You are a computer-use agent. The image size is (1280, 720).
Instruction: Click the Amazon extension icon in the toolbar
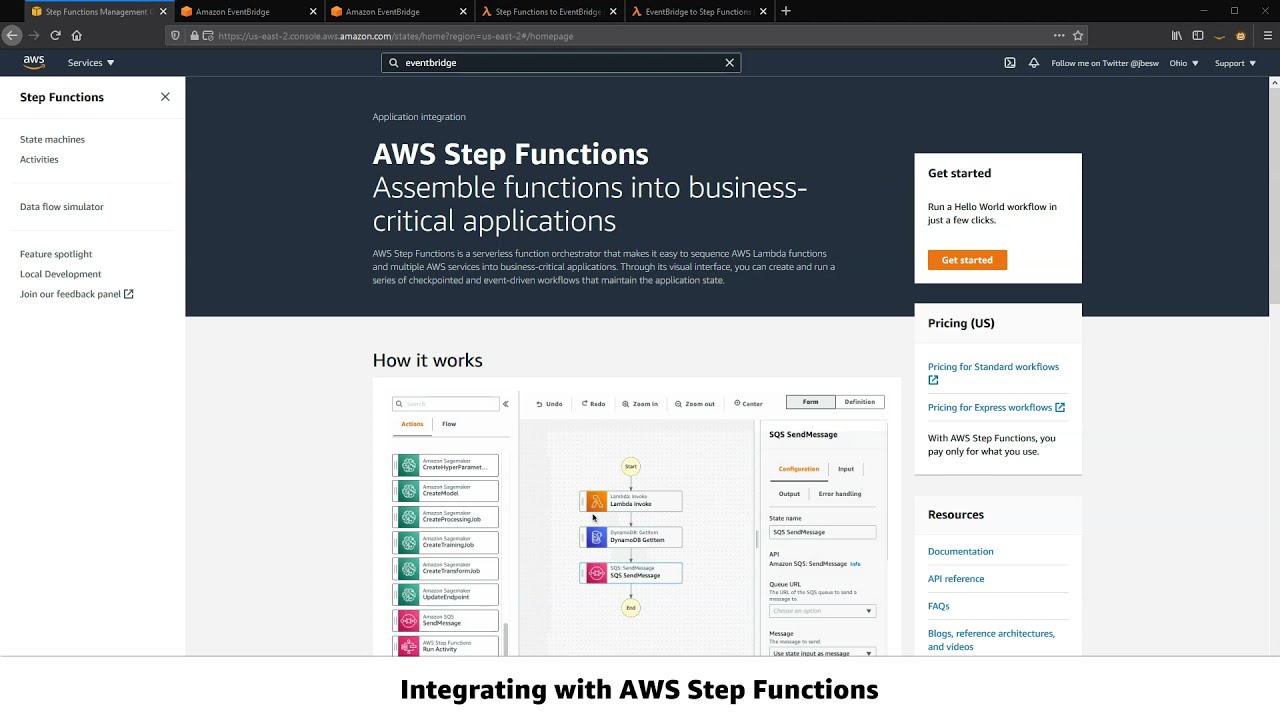pos(1220,36)
